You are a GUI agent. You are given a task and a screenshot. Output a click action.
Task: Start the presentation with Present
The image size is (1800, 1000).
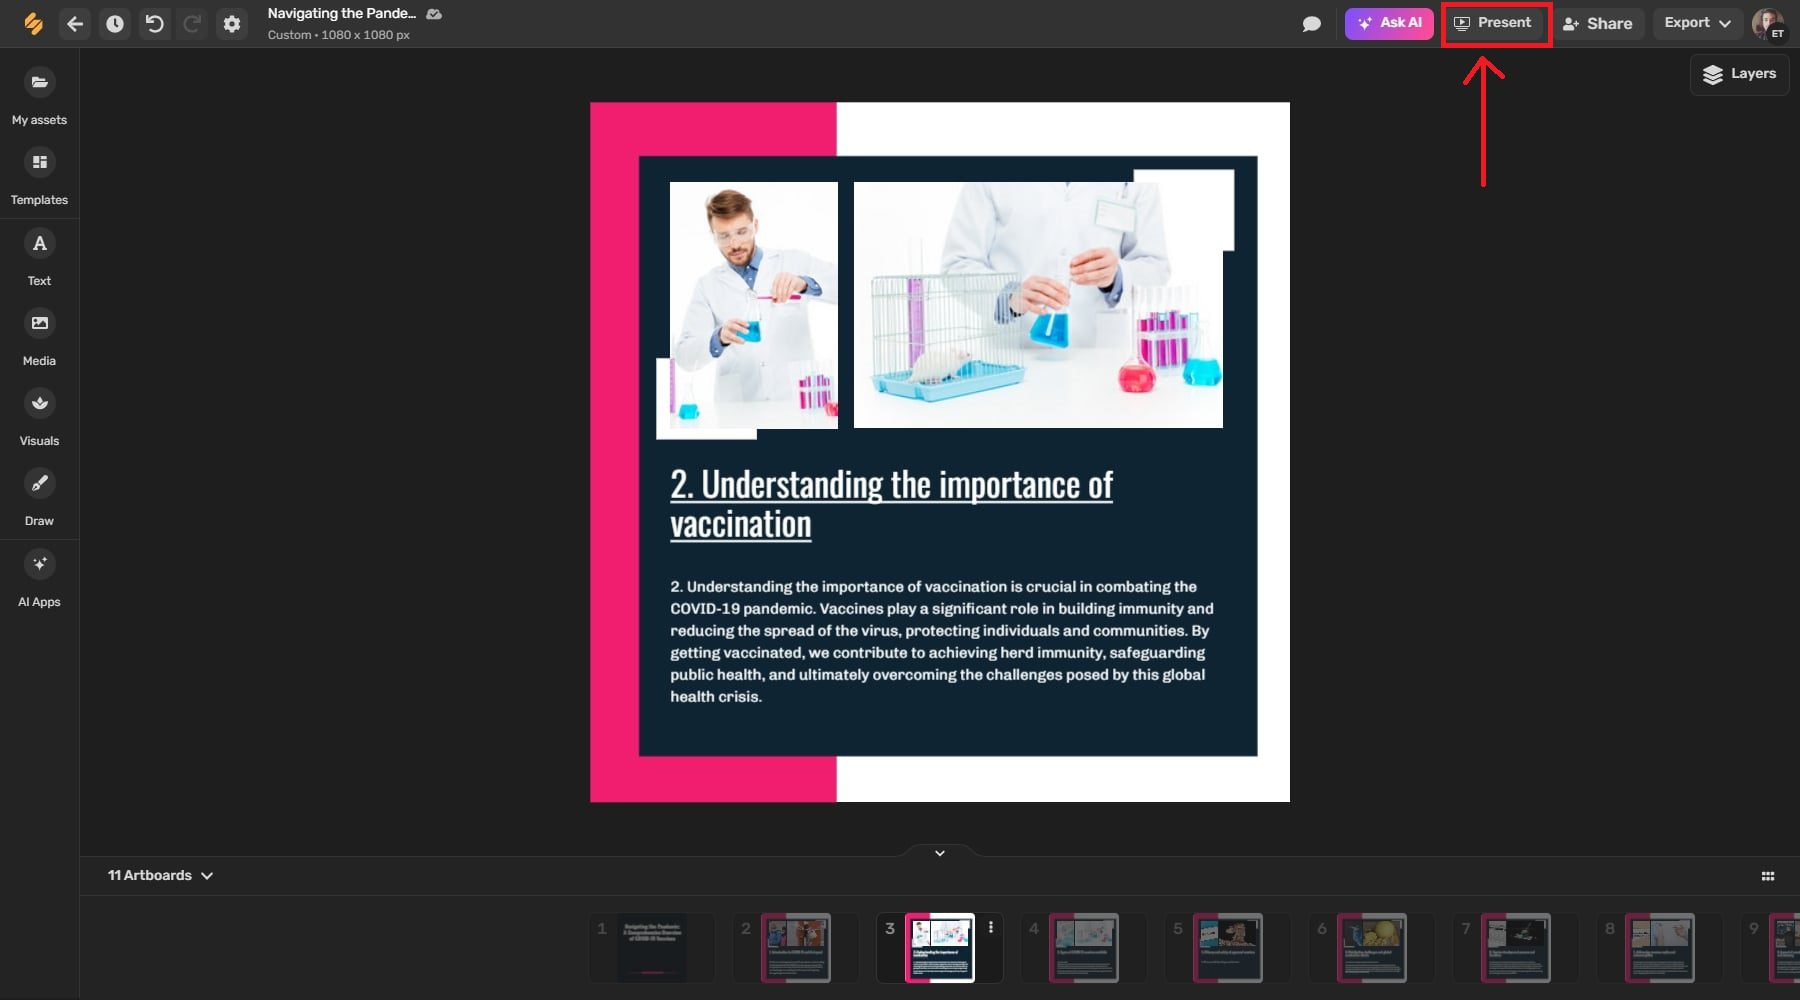coord(1495,22)
